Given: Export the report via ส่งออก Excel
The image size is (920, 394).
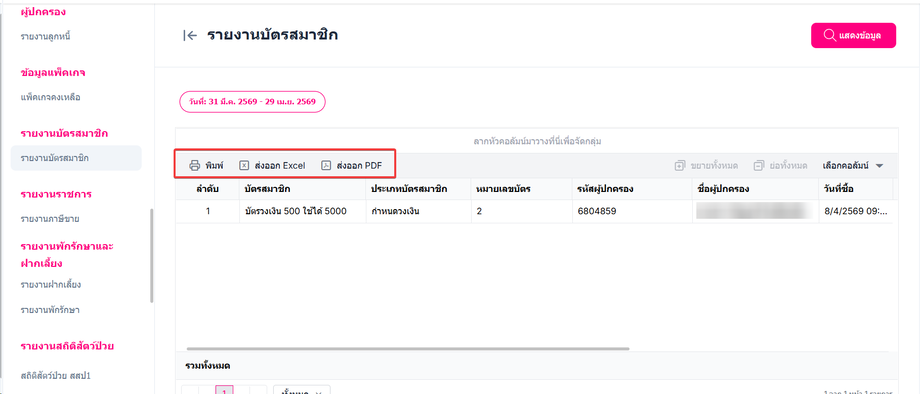Looking at the screenshot, I should pyautogui.click(x=272, y=165).
